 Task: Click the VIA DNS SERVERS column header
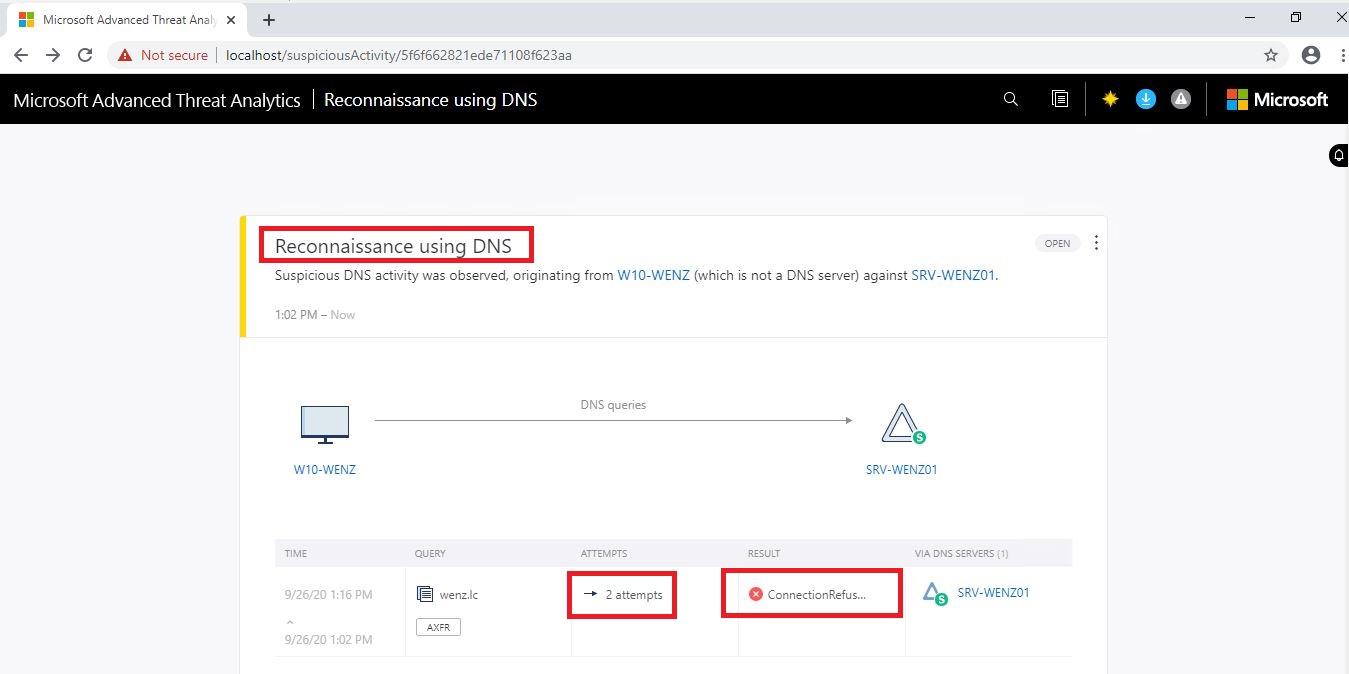click(x=961, y=553)
